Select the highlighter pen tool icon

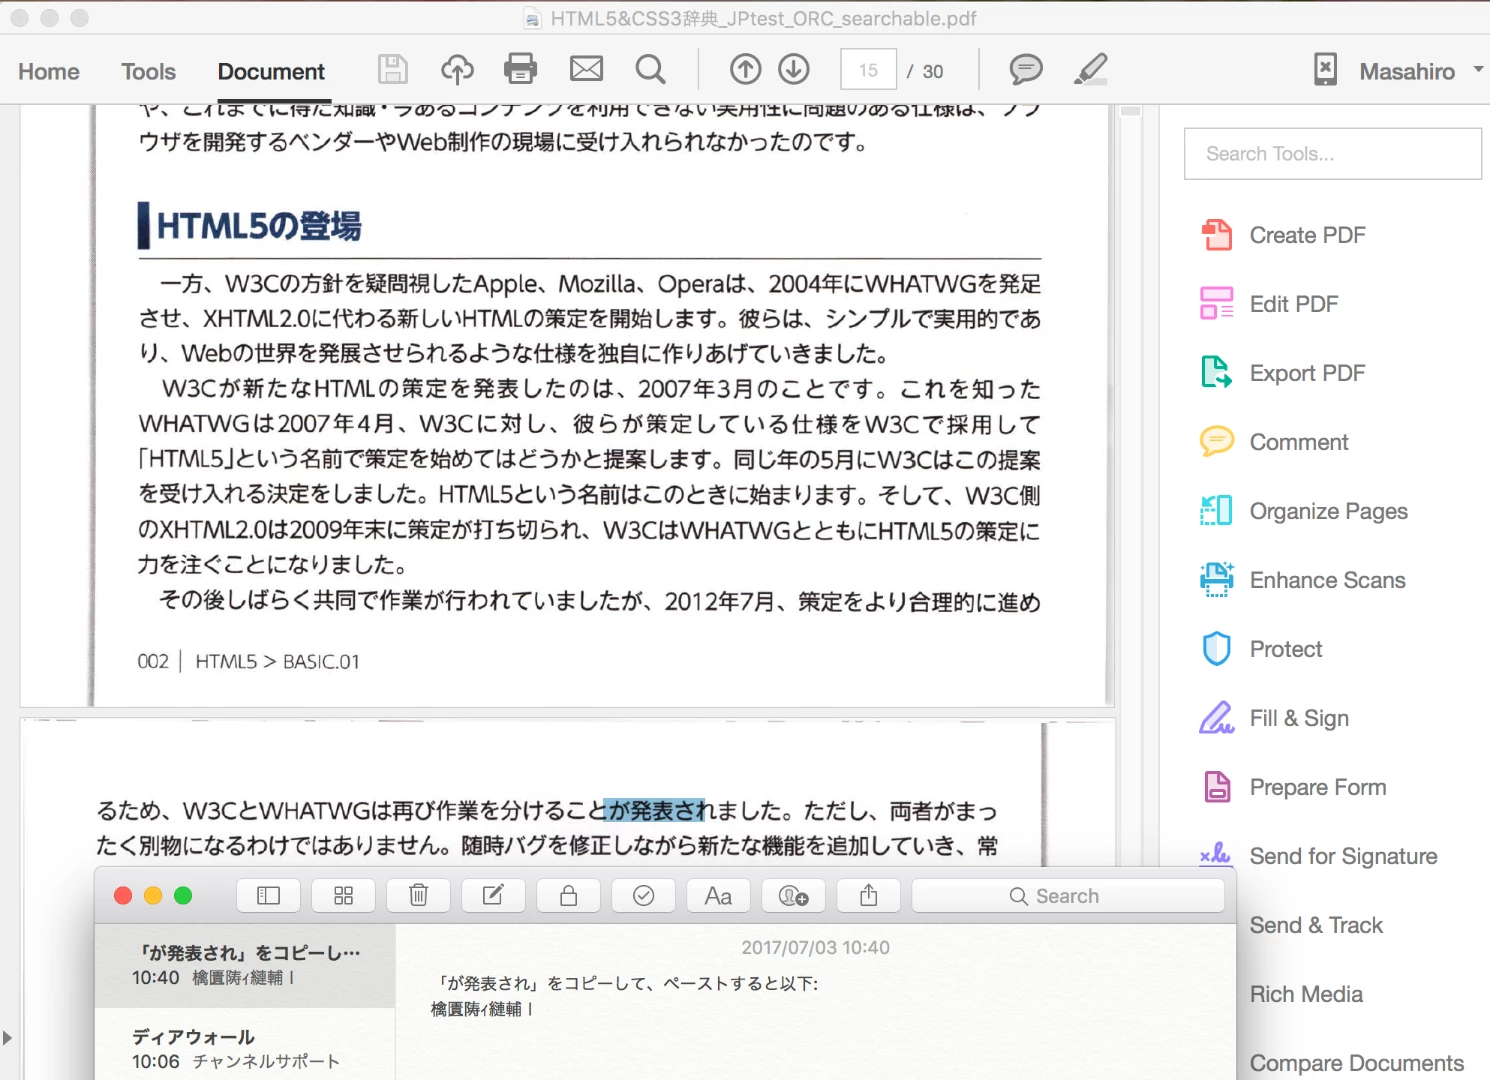coord(1090,69)
